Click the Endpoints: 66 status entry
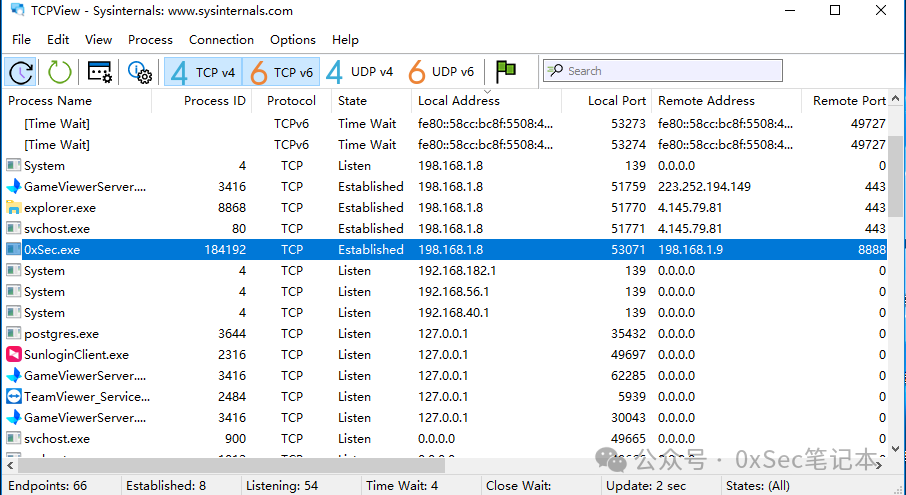 pyautogui.click(x=48, y=485)
